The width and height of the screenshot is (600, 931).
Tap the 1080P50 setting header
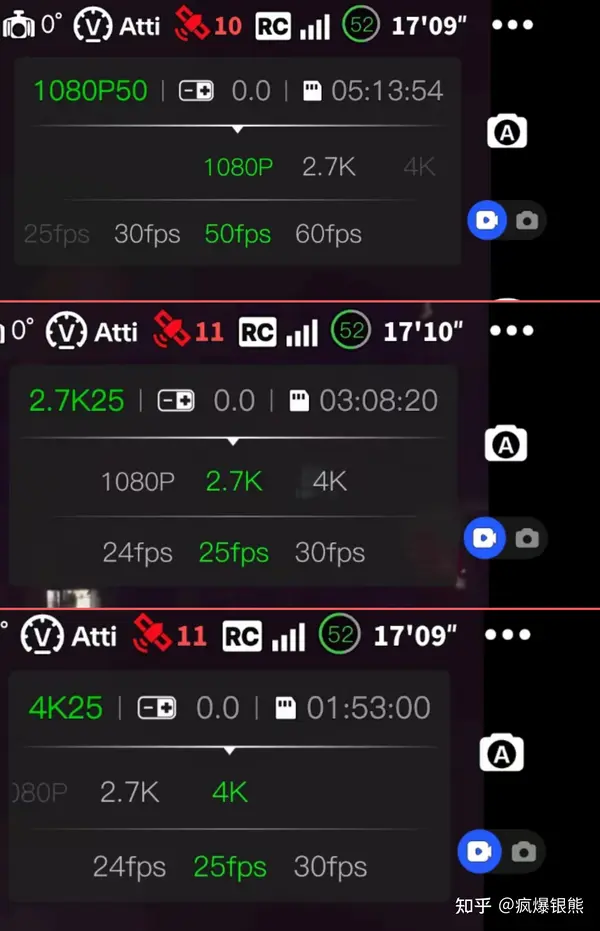(90, 91)
